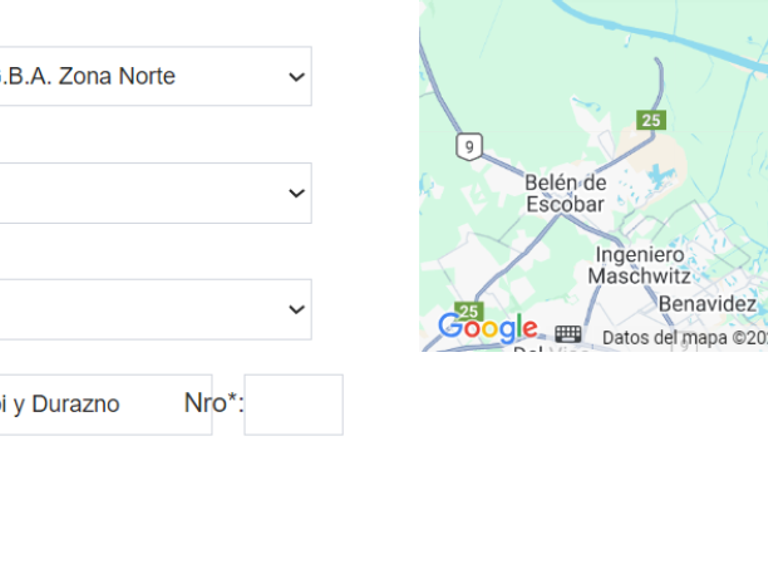The height and width of the screenshot is (576, 768).
Task: Expand the empty dropdown above the street field
Action: point(150,309)
